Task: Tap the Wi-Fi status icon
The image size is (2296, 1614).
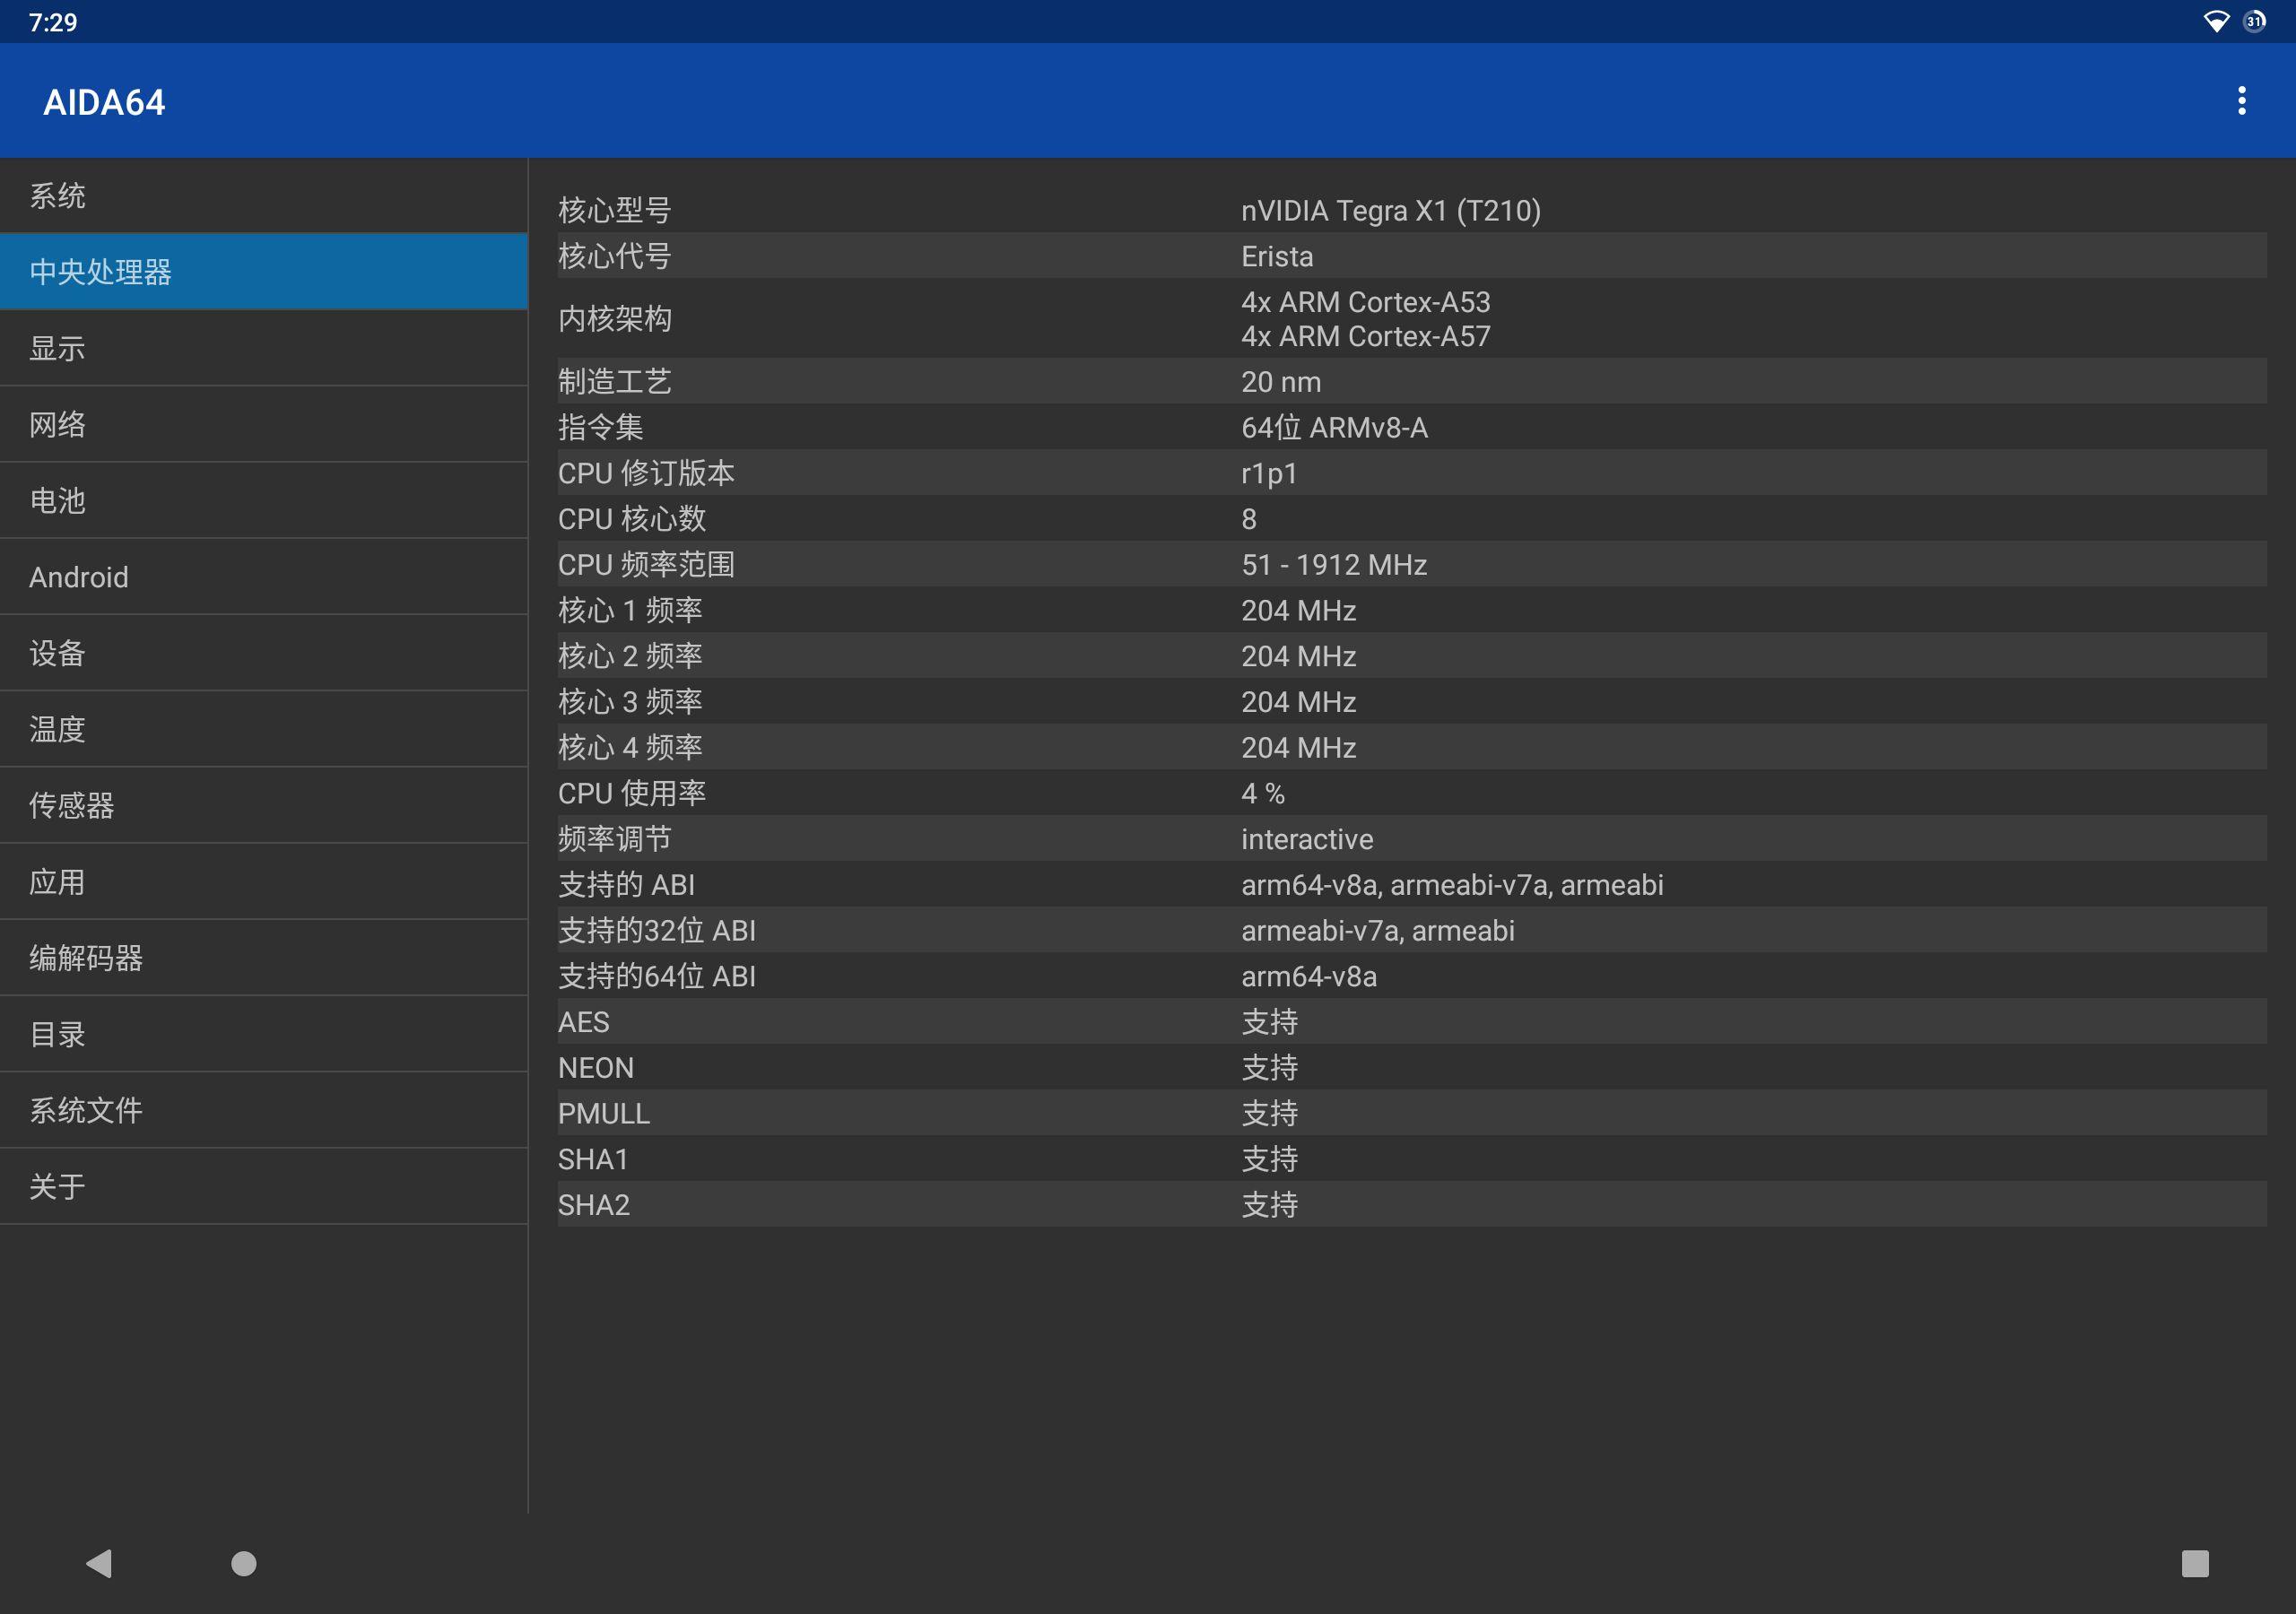Action: pyautogui.click(x=2215, y=21)
